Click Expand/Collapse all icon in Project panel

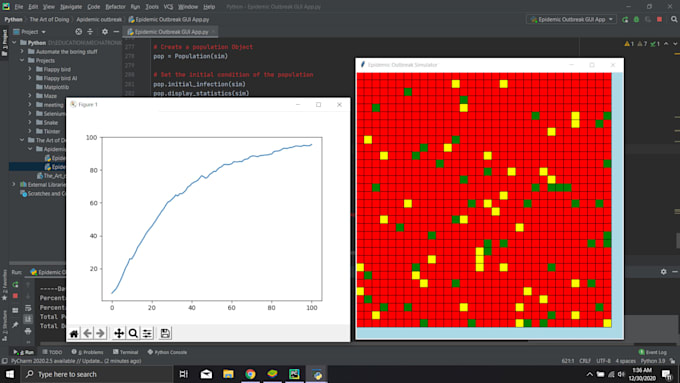[90, 32]
